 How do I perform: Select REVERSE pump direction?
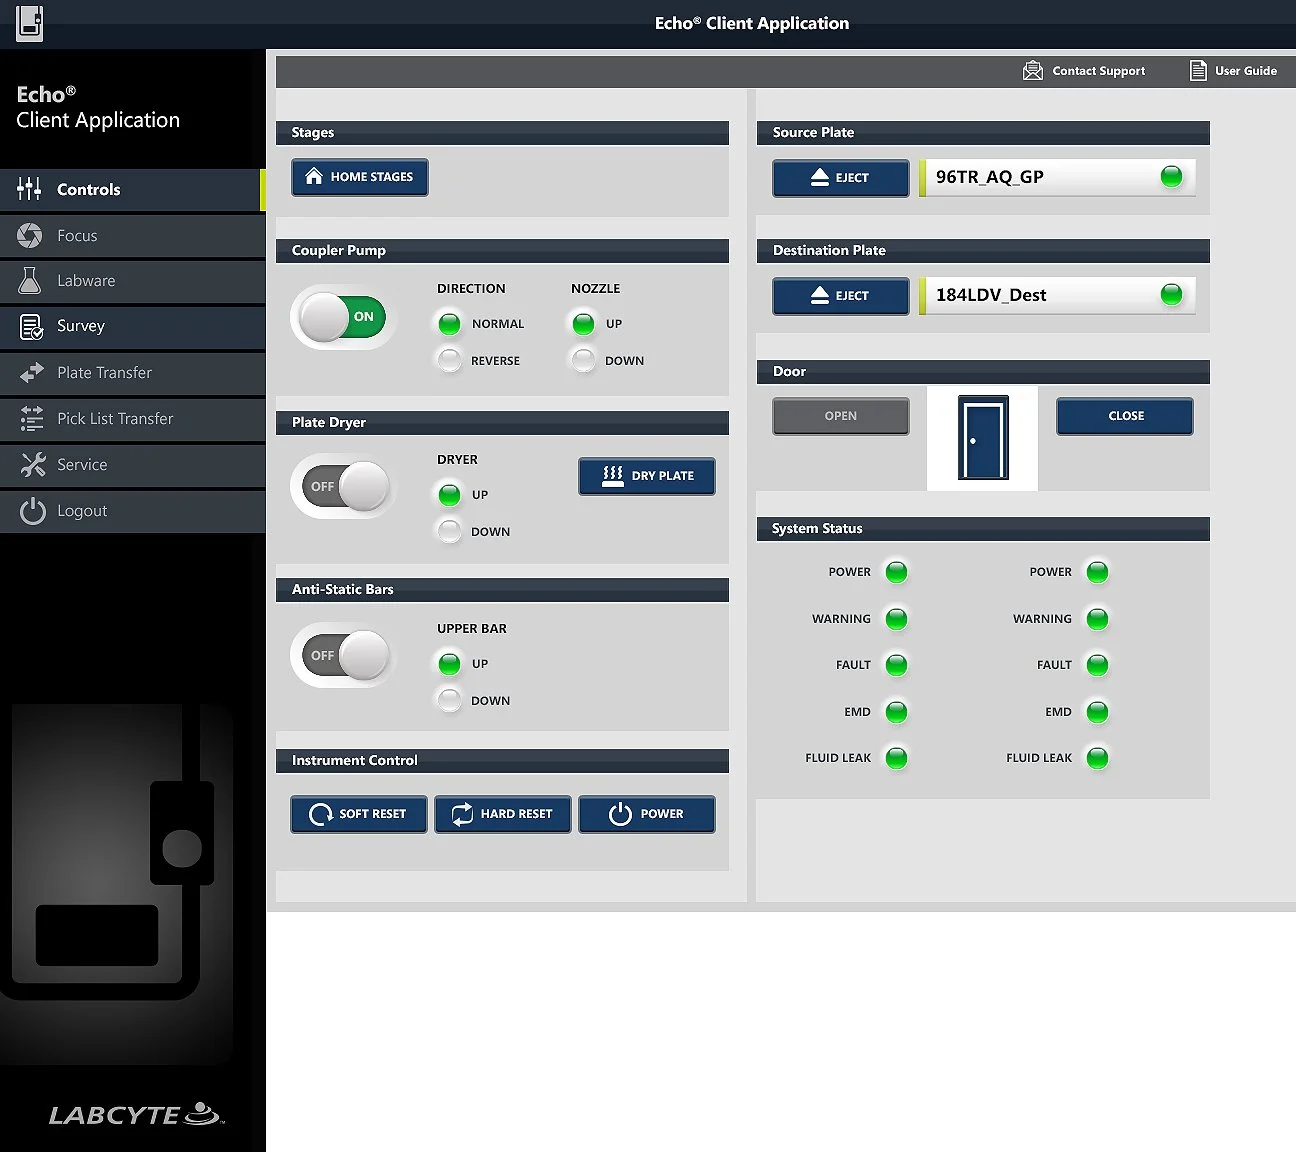coord(450,360)
